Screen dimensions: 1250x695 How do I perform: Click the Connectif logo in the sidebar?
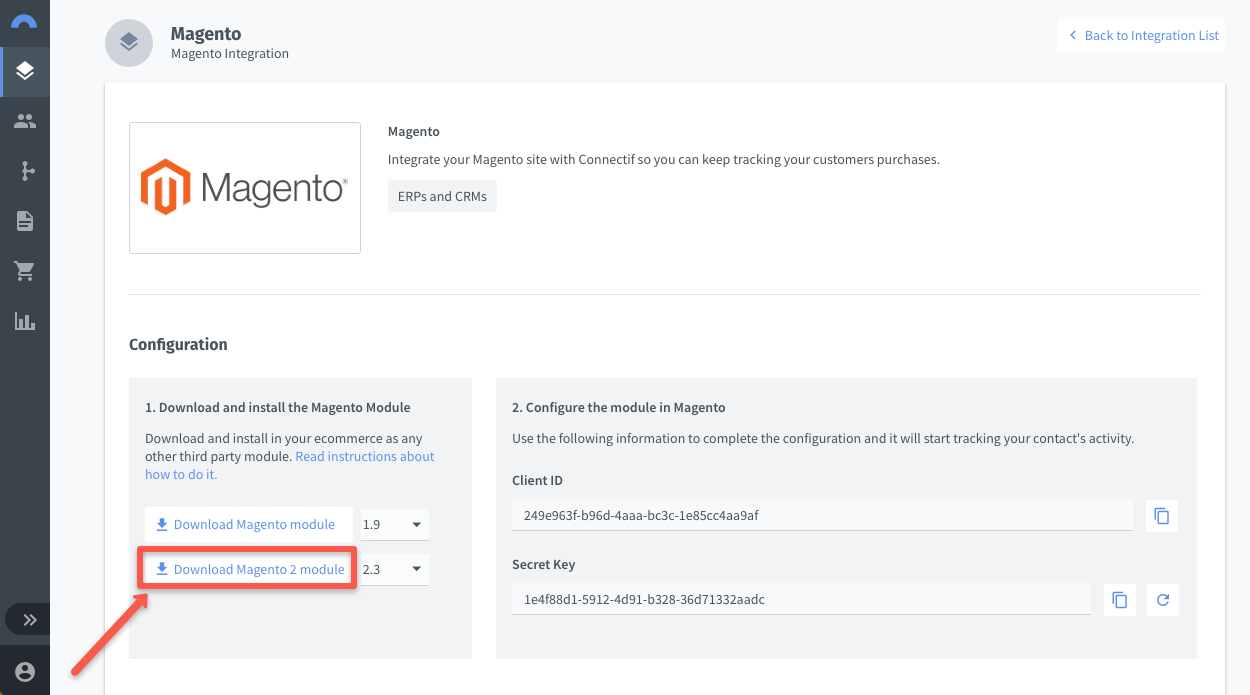point(24,20)
